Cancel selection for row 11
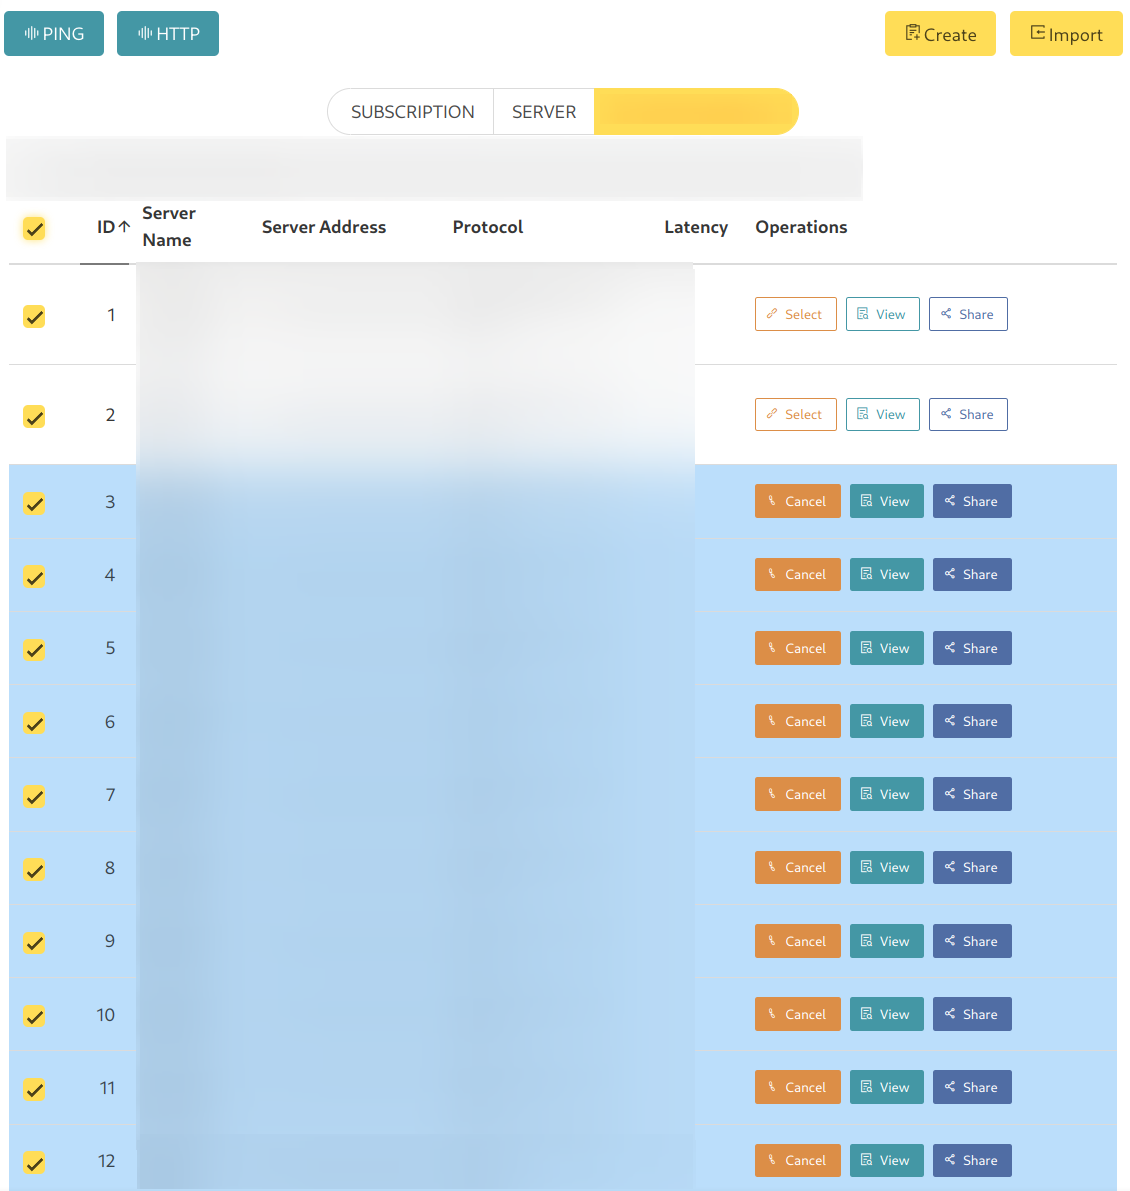The height and width of the screenshot is (1191, 1130). [797, 1087]
